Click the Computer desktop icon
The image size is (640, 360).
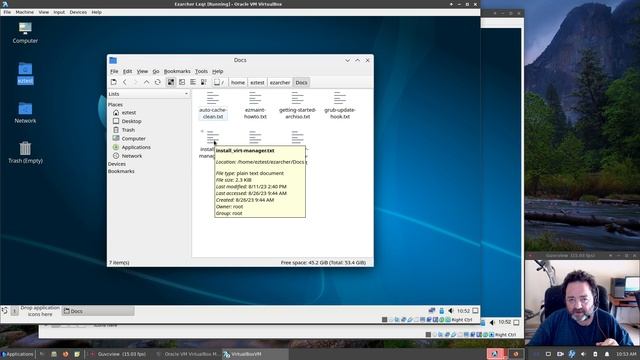point(25,33)
